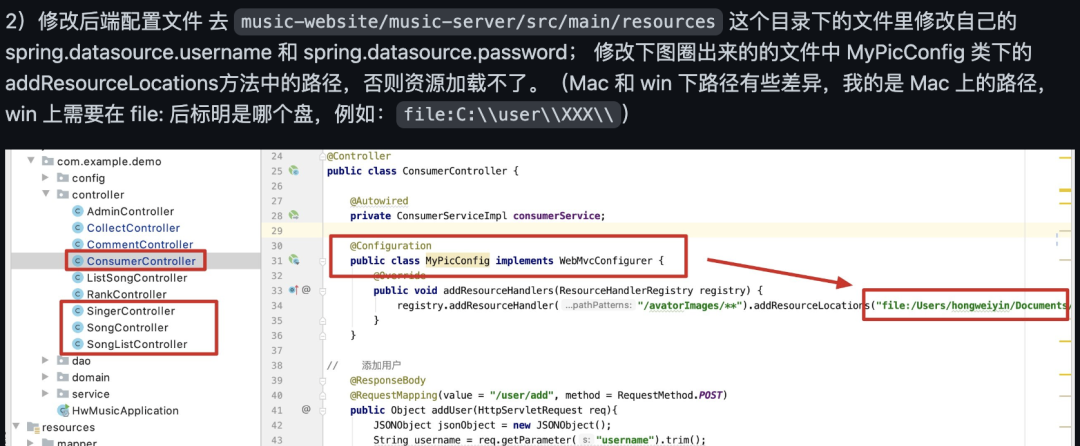Click the "/user/add" mapping value string
Viewport: 1080px width, 446px height.
523,395
